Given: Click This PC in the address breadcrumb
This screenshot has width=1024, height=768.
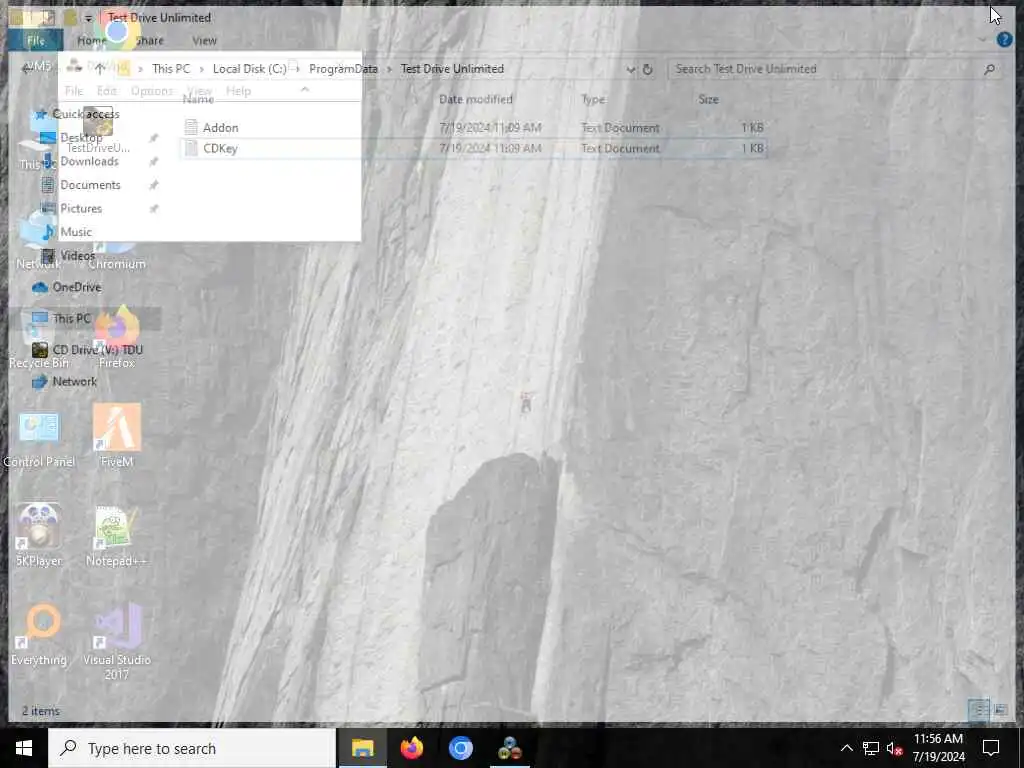Looking at the screenshot, I should [171, 69].
